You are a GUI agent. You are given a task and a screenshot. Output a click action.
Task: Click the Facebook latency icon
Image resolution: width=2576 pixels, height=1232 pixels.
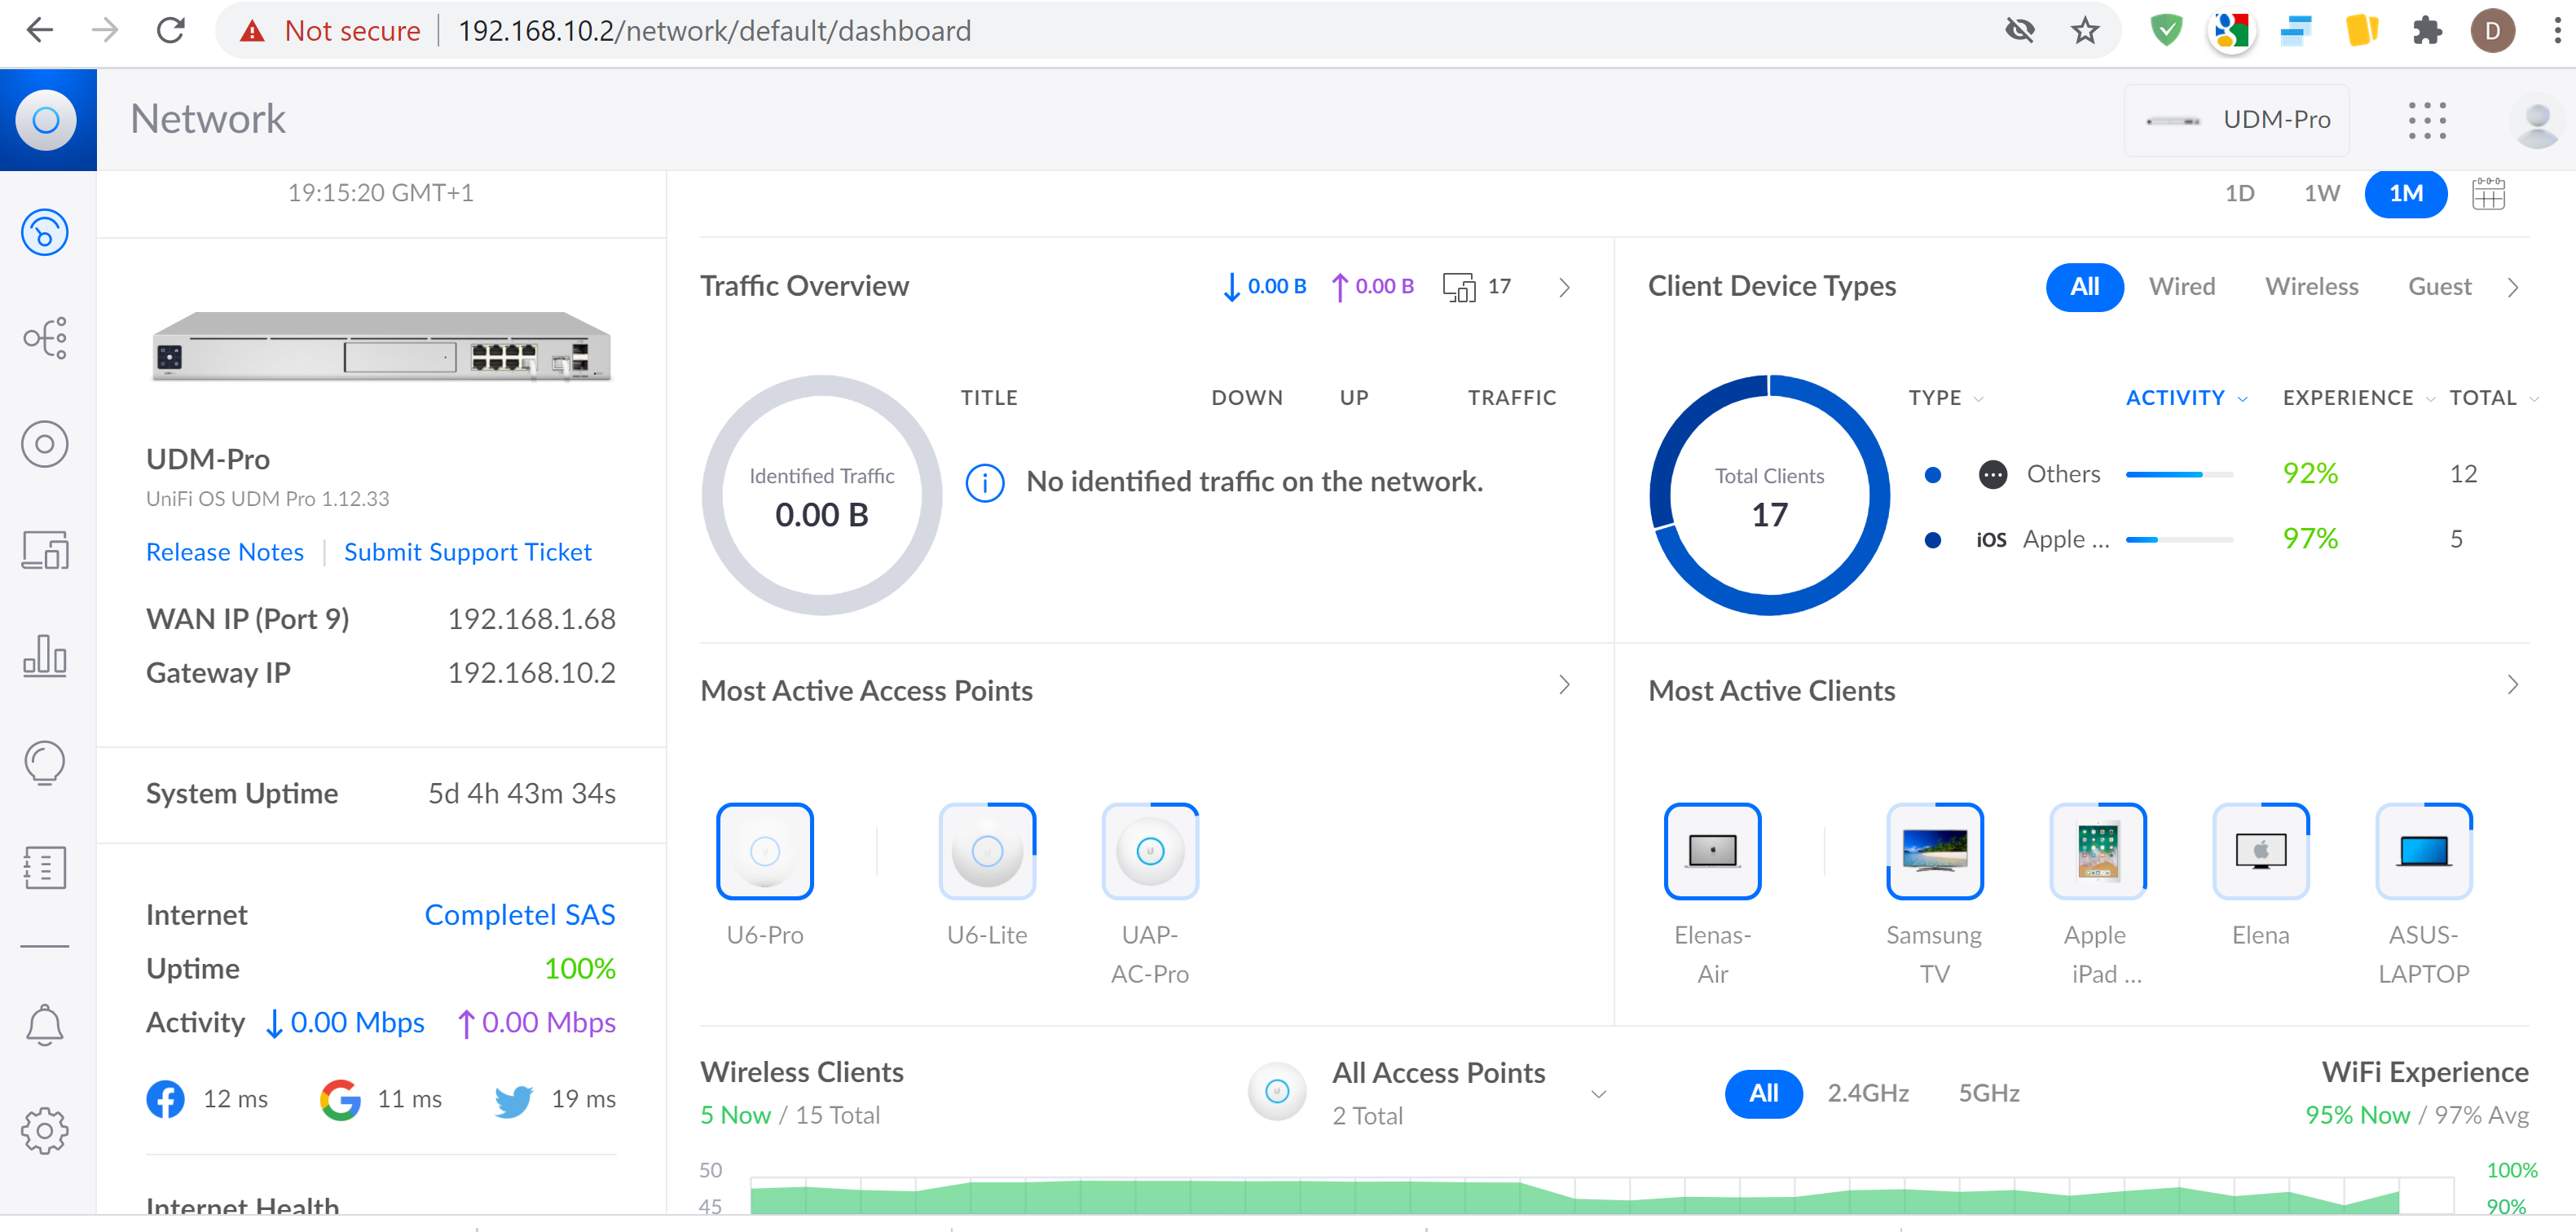166,1099
